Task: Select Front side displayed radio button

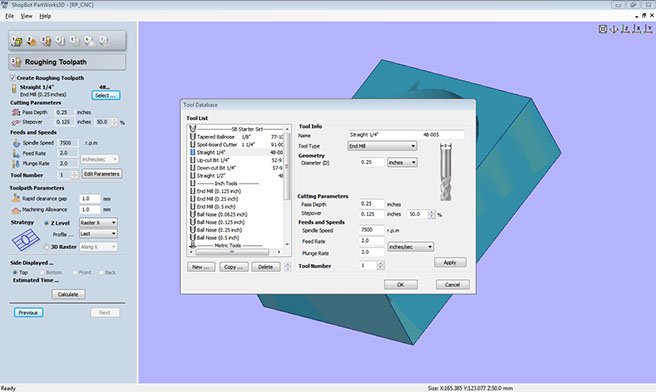Action: pyautogui.click(x=74, y=272)
